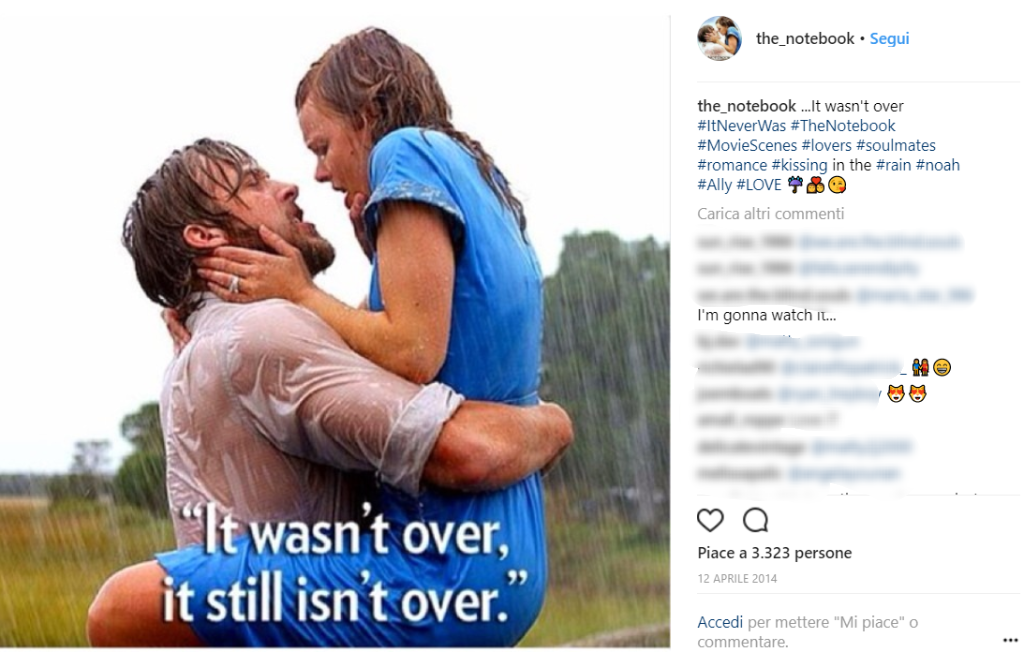Viewport: 1024px width, 652px height.
Task: Click the movie scene post image
Action: click(334, 332)
